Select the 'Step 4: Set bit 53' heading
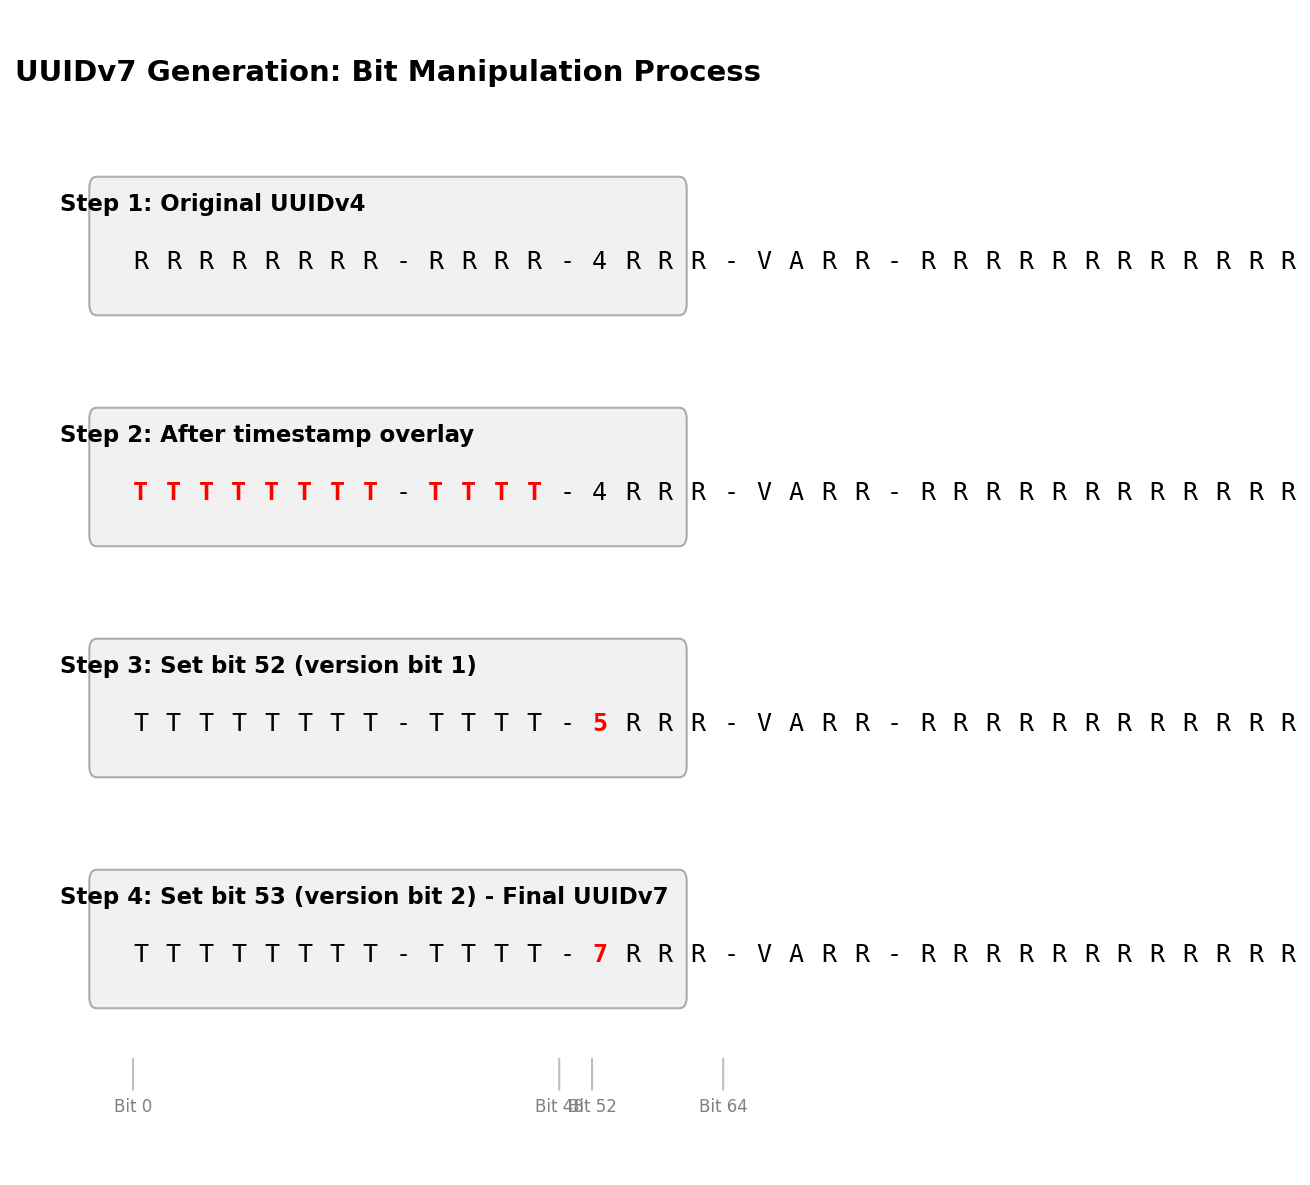 click(x=364, y=897)
